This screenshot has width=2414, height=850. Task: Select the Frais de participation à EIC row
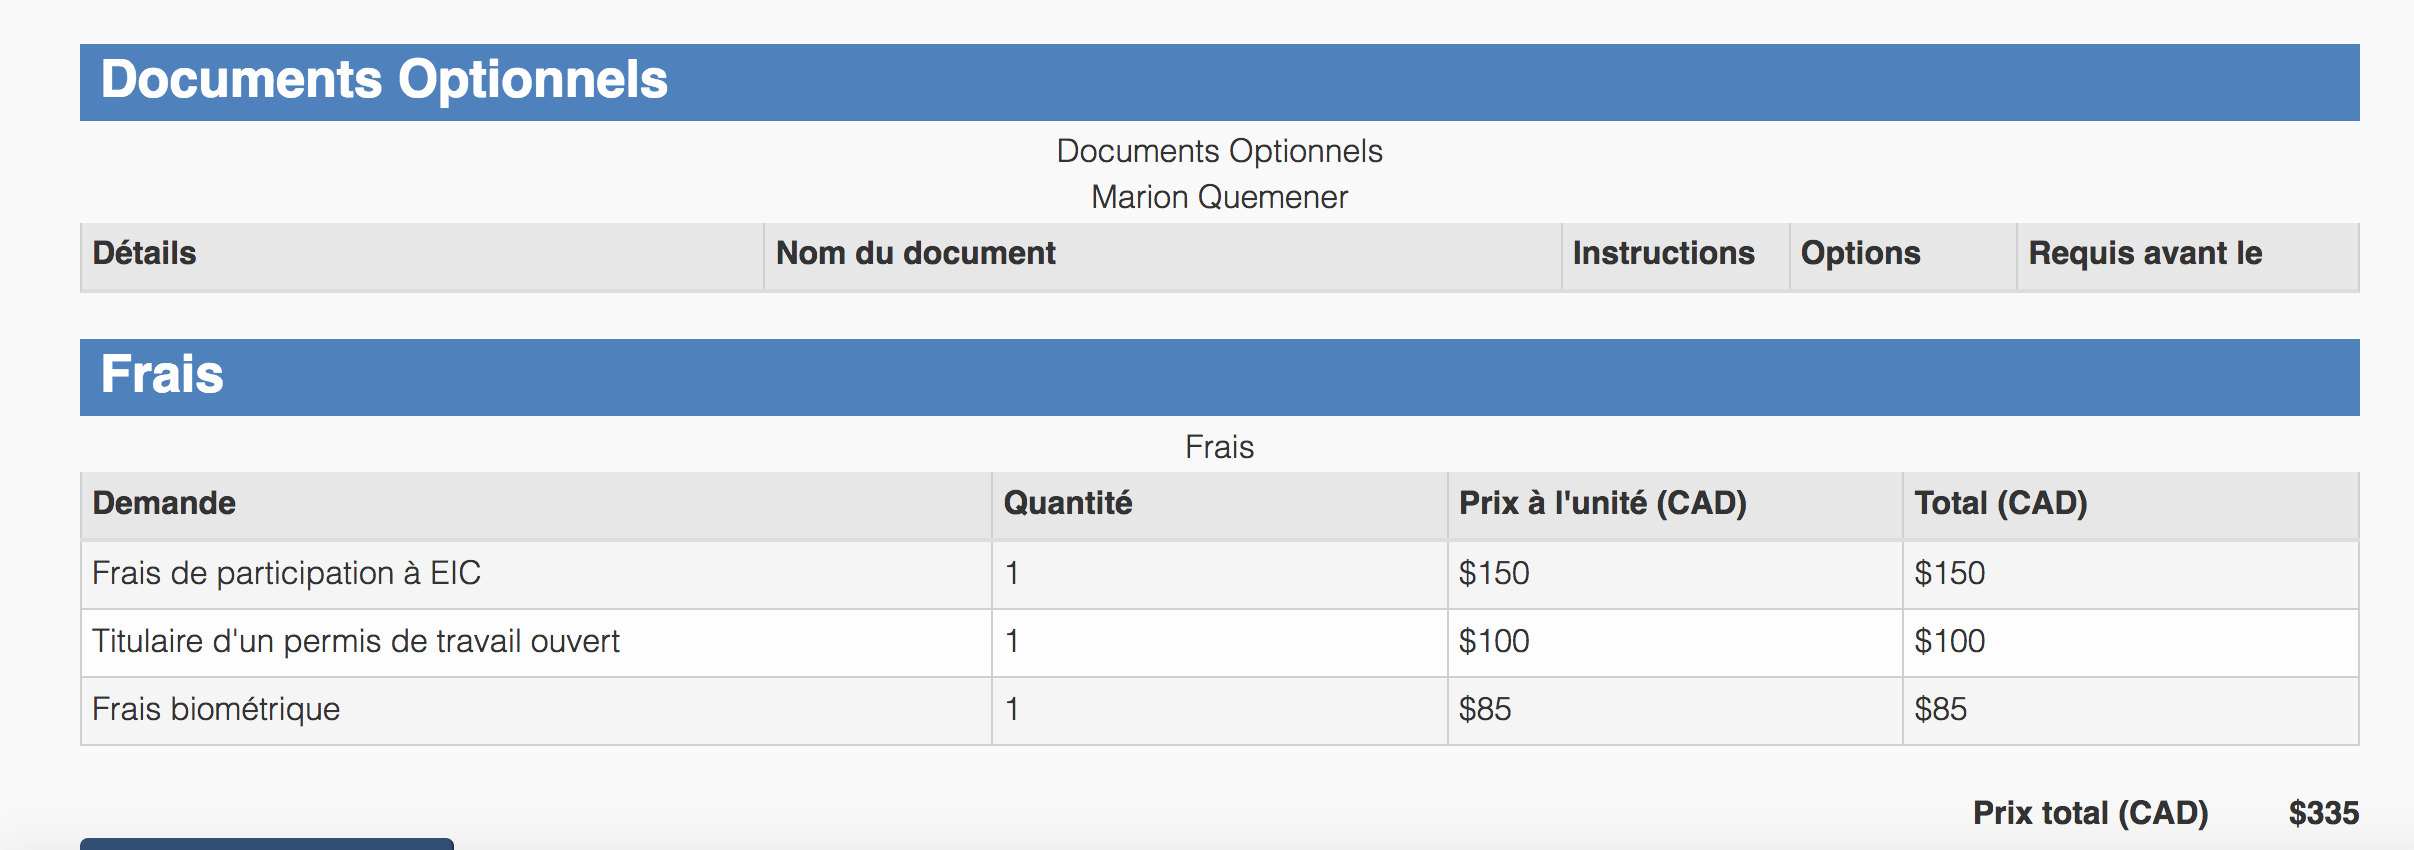1219,575
